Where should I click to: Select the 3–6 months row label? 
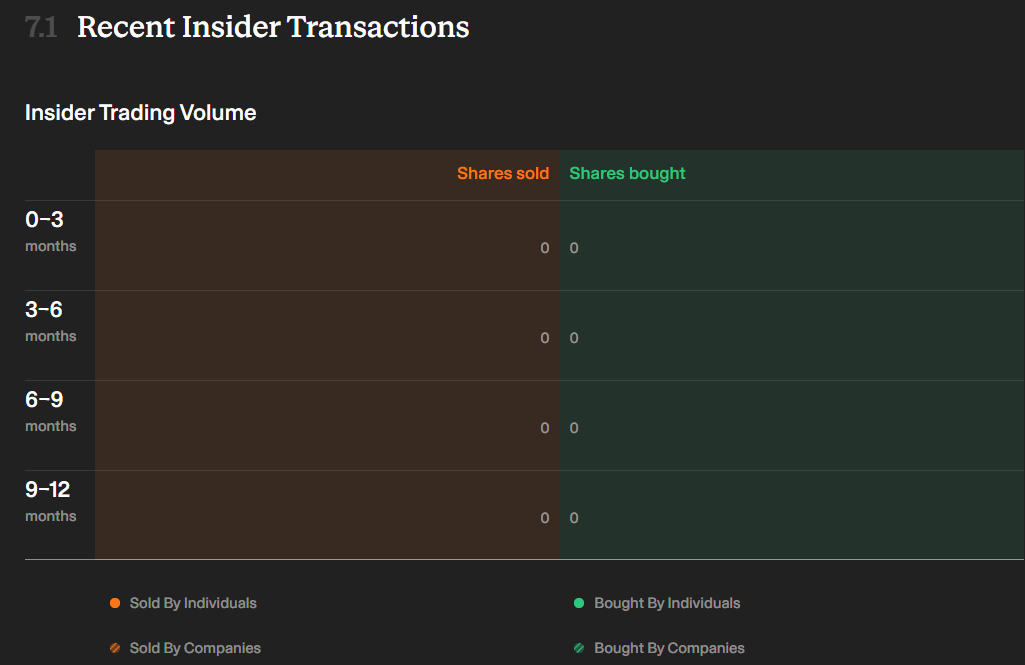50,321
